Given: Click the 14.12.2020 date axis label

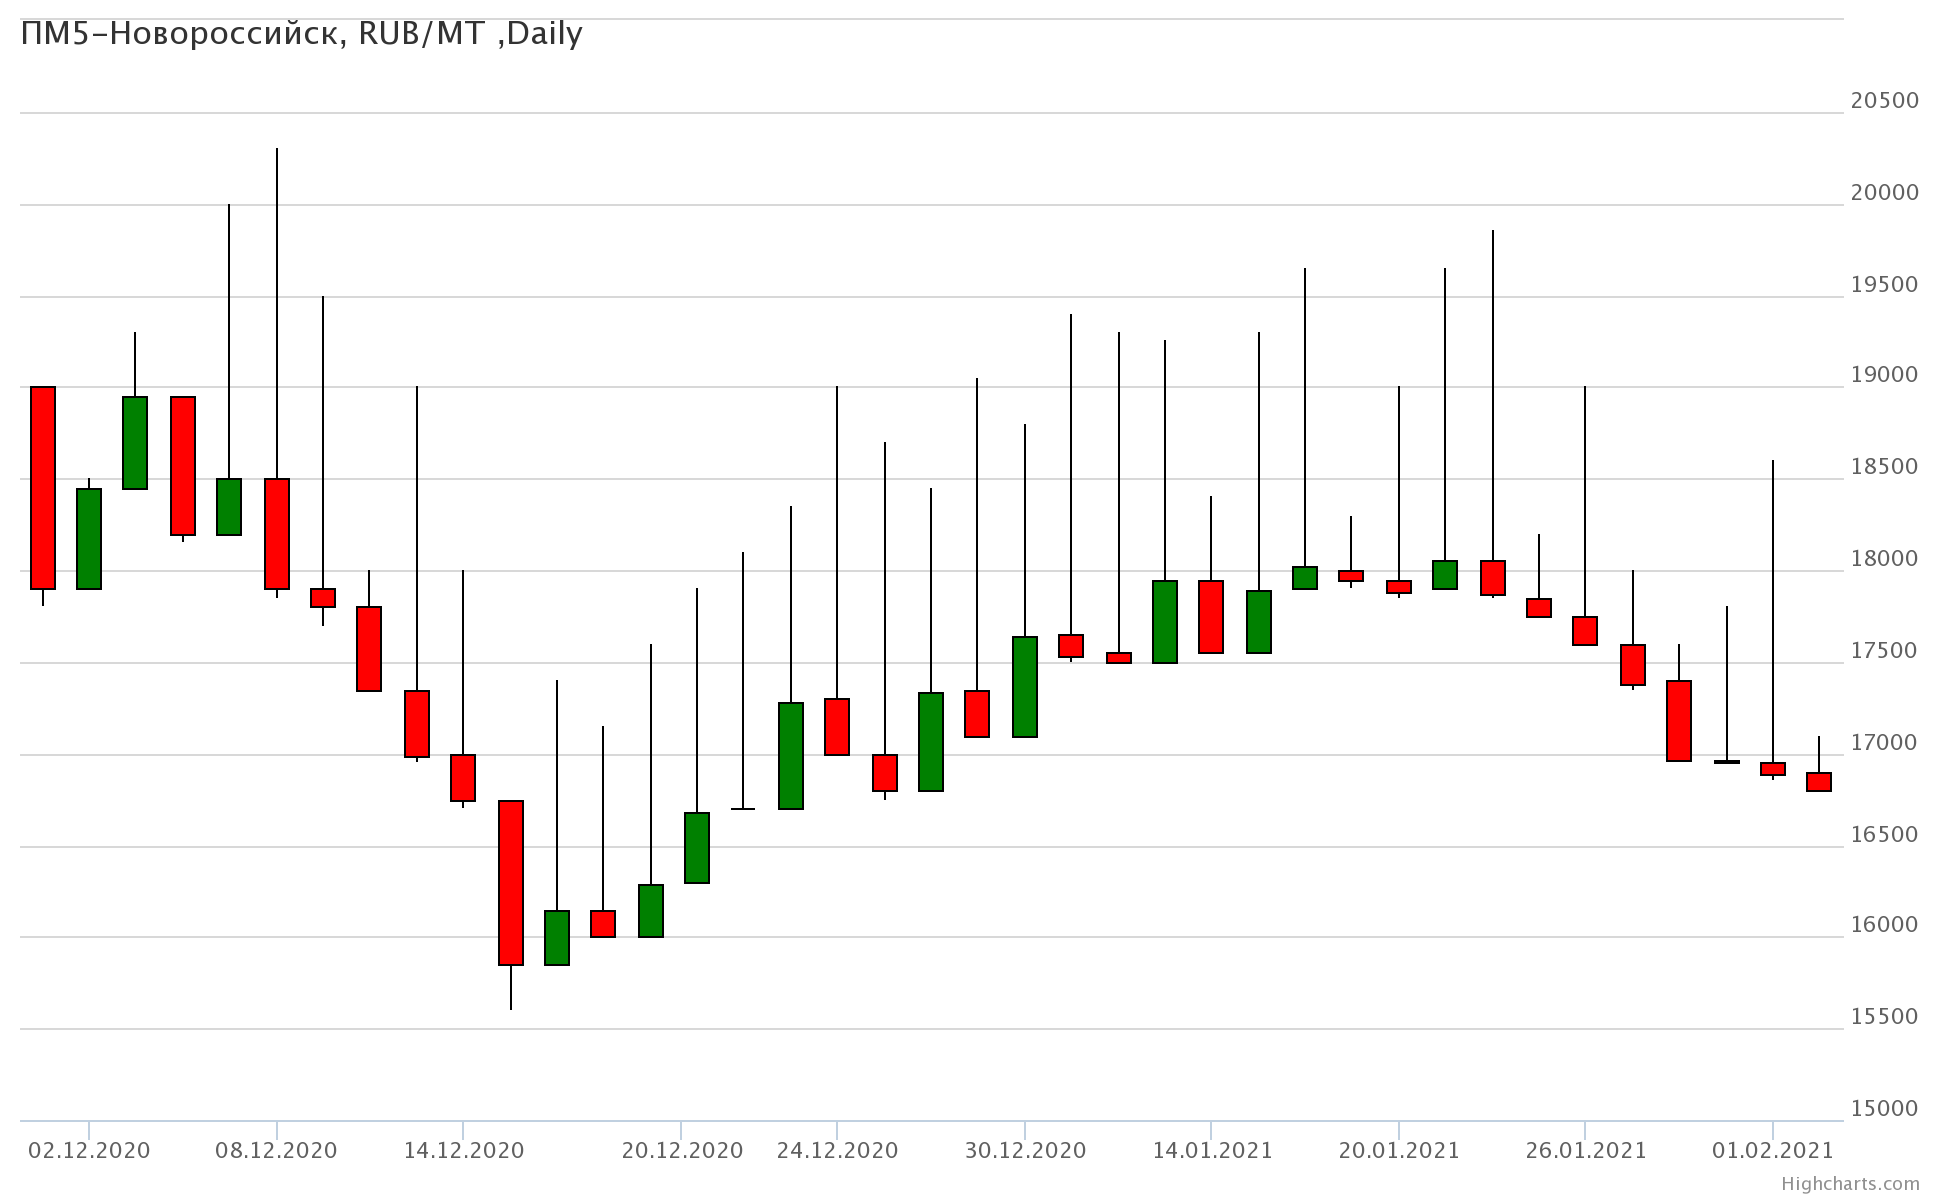Looking at the screenshot, I should [x=463, y=1151].
